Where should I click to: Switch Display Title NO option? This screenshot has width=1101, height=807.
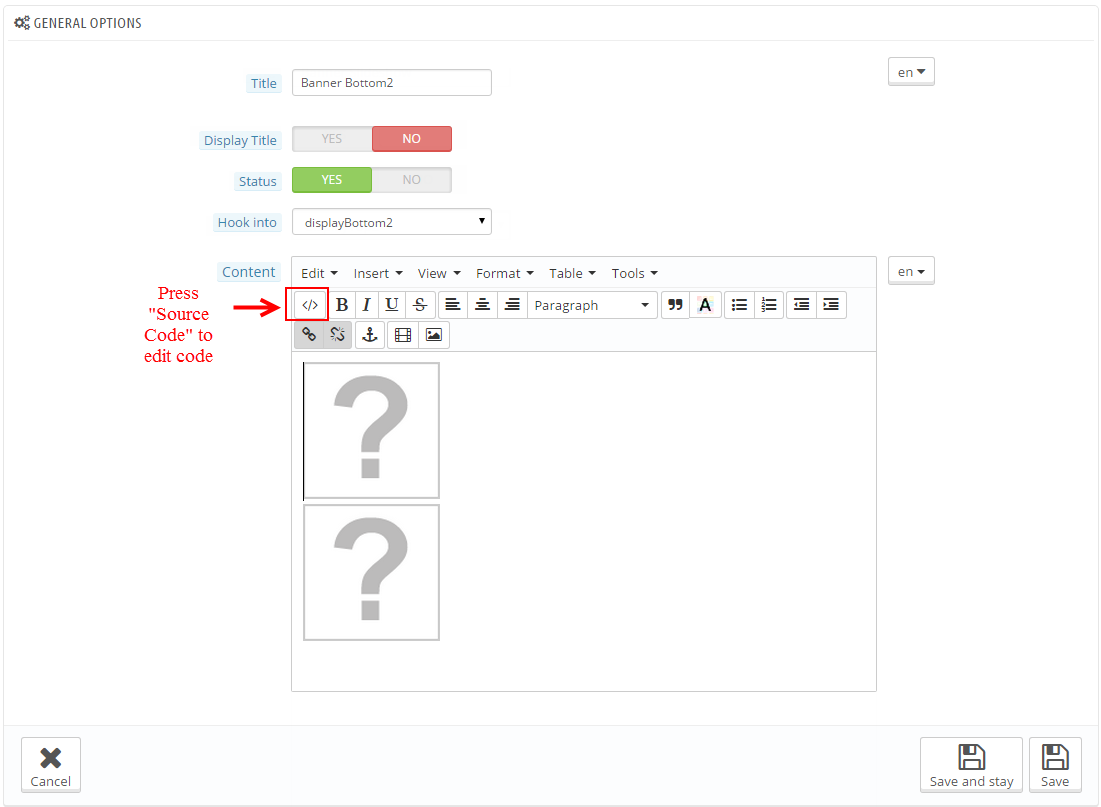pos(411,139)
